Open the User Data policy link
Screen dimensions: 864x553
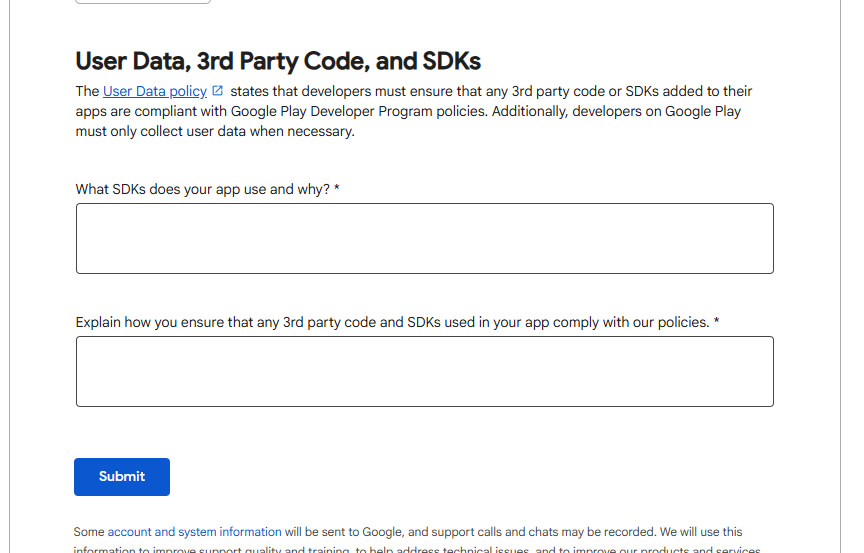coord(154,91)
